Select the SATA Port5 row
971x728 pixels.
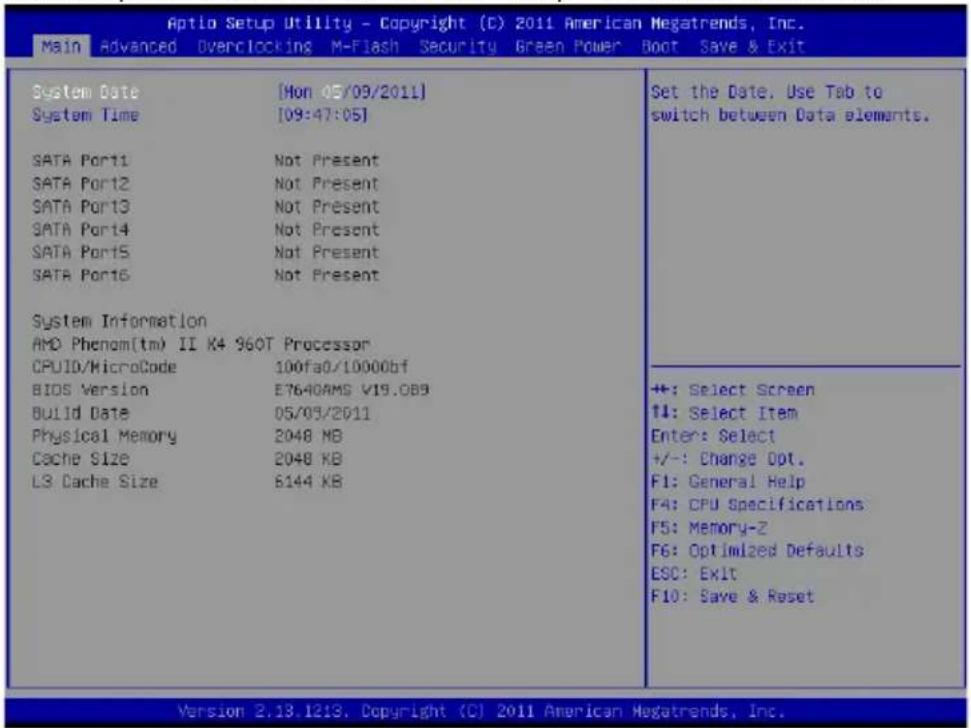(206, 253)
